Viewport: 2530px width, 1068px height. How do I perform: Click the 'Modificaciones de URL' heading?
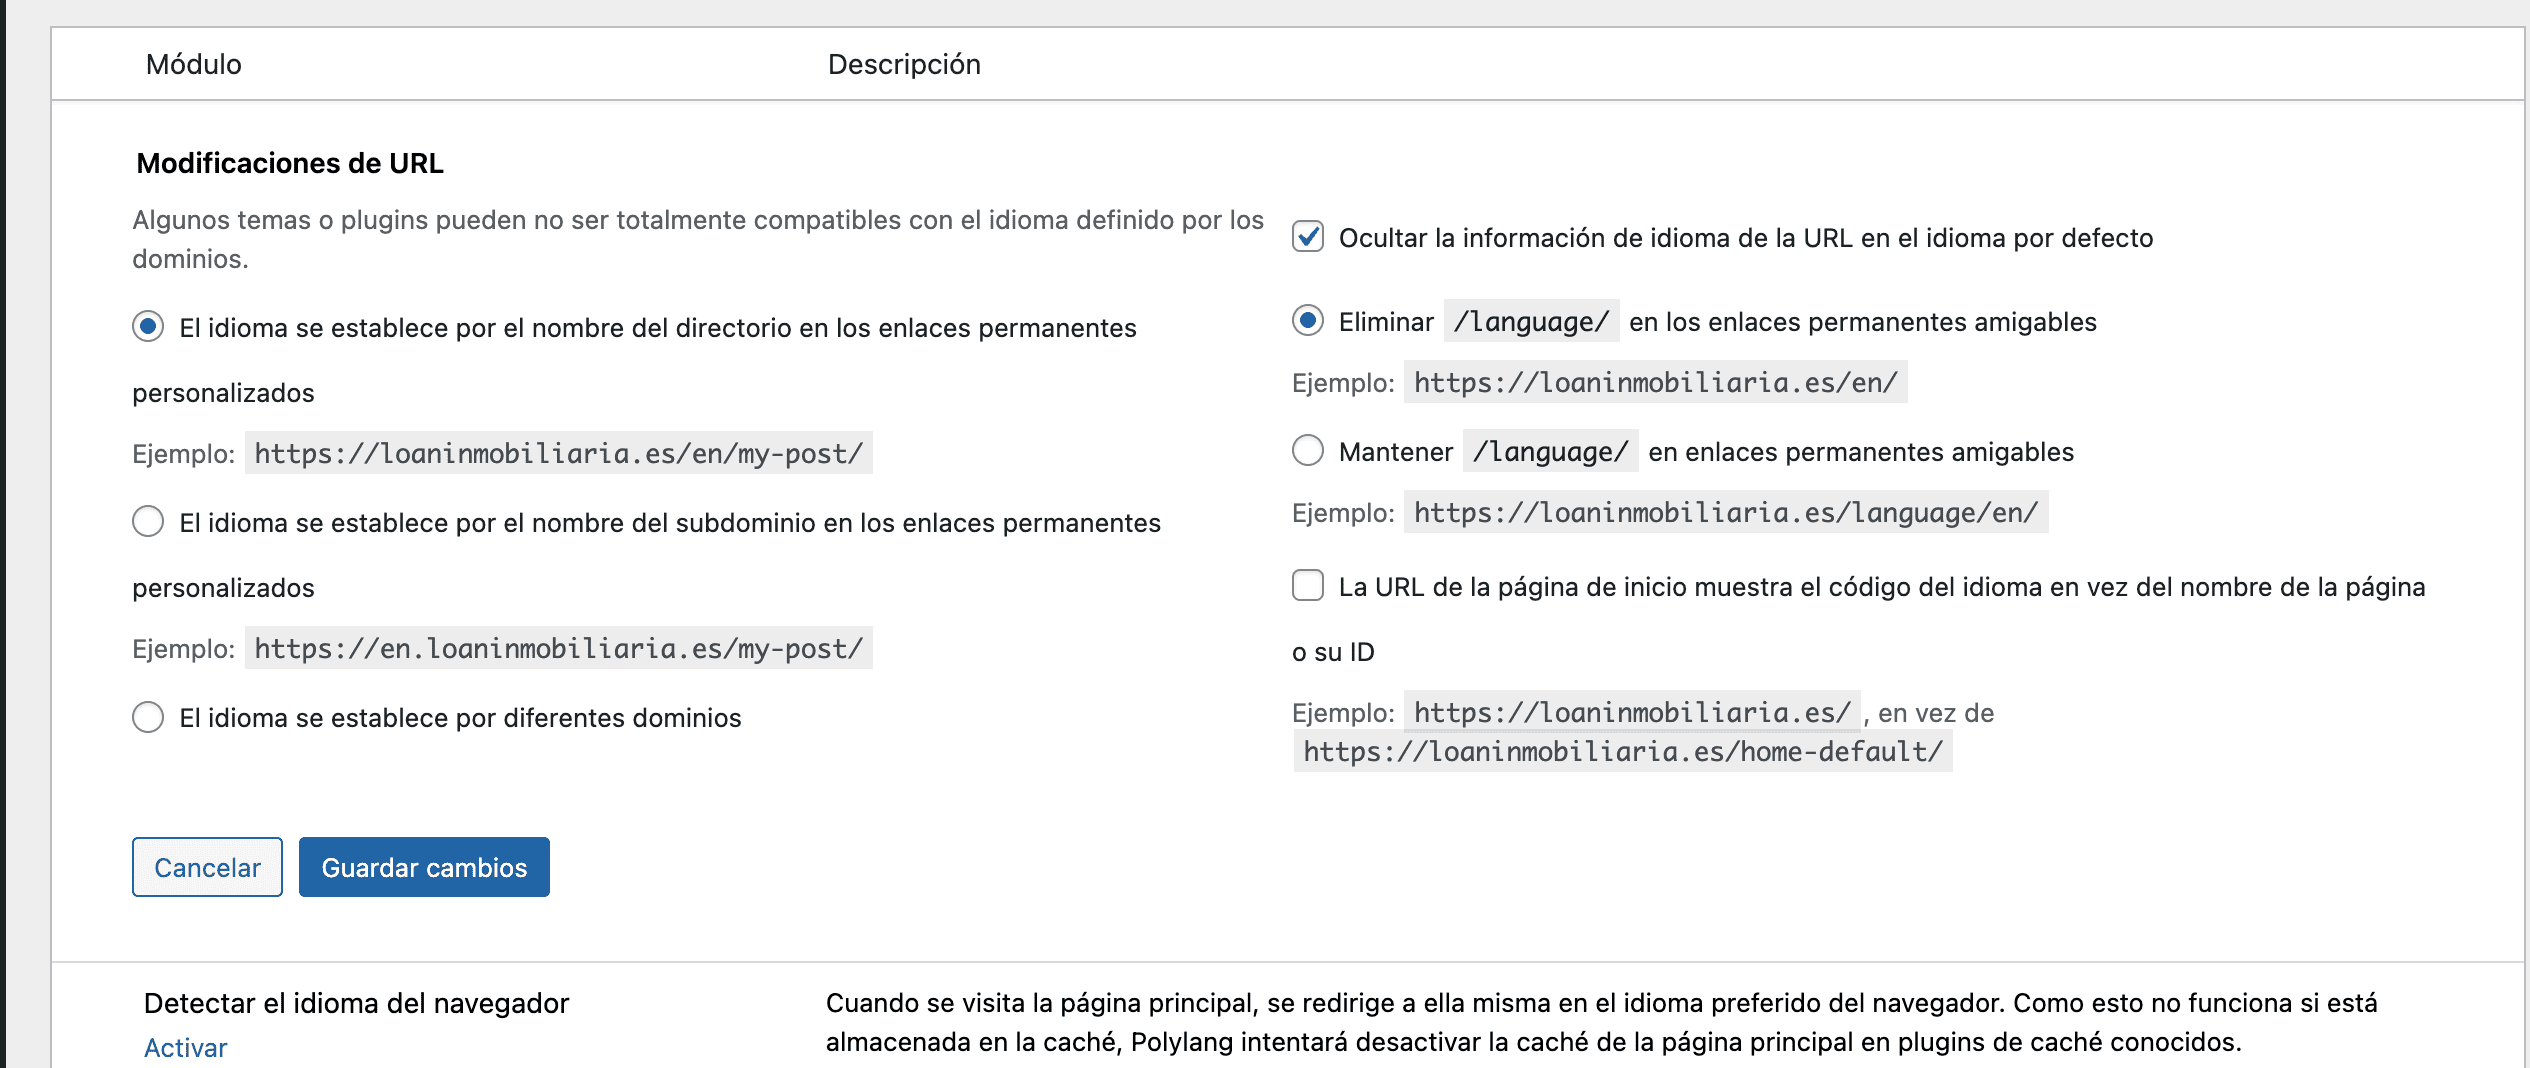290,163
